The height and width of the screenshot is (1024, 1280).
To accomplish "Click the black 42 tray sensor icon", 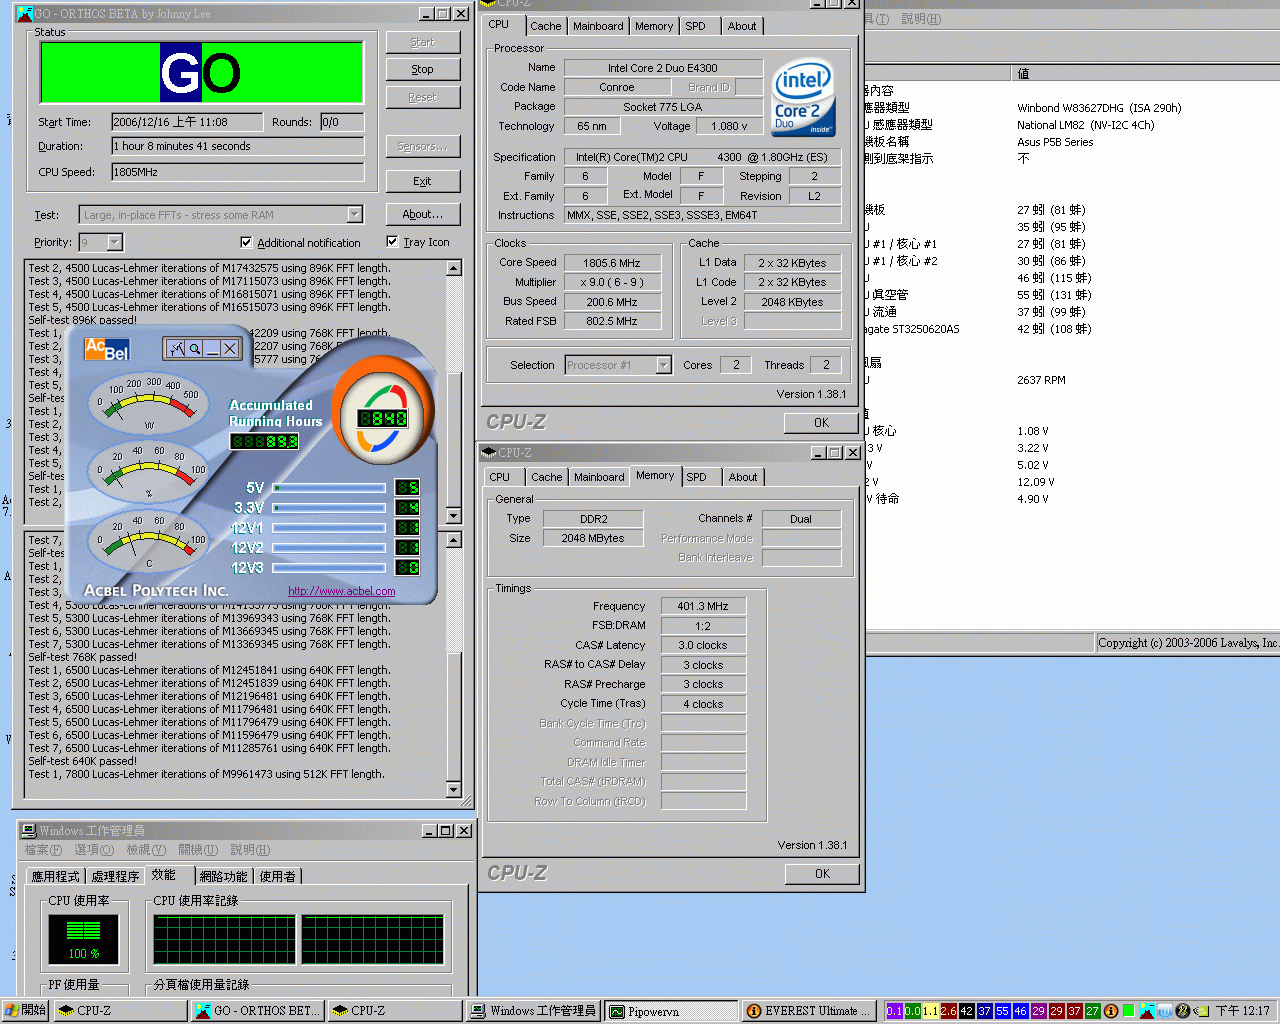I will pos(967,1011).
